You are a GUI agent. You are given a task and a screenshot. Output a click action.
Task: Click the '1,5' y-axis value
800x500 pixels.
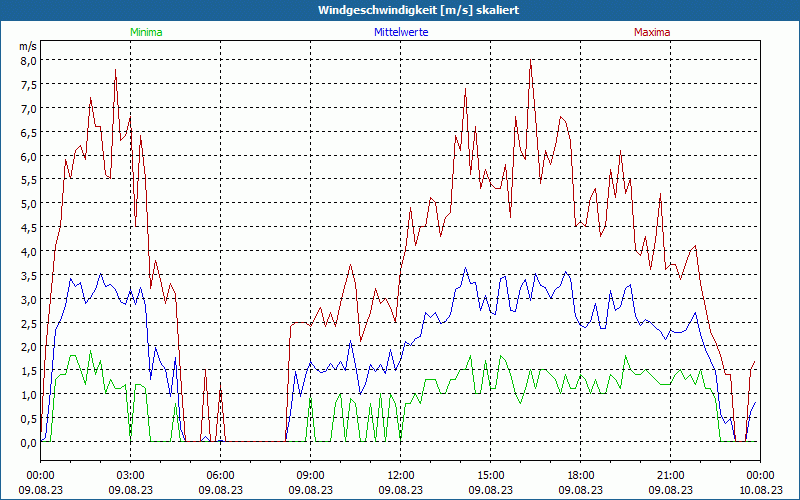[x=29, y=371]
